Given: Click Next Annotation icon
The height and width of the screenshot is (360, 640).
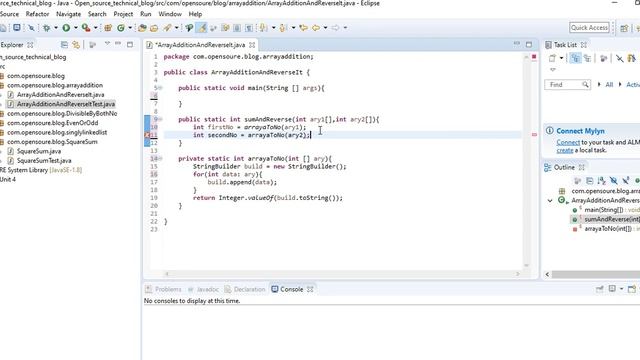Looking at the screenshot, I should tap(264, 28).
